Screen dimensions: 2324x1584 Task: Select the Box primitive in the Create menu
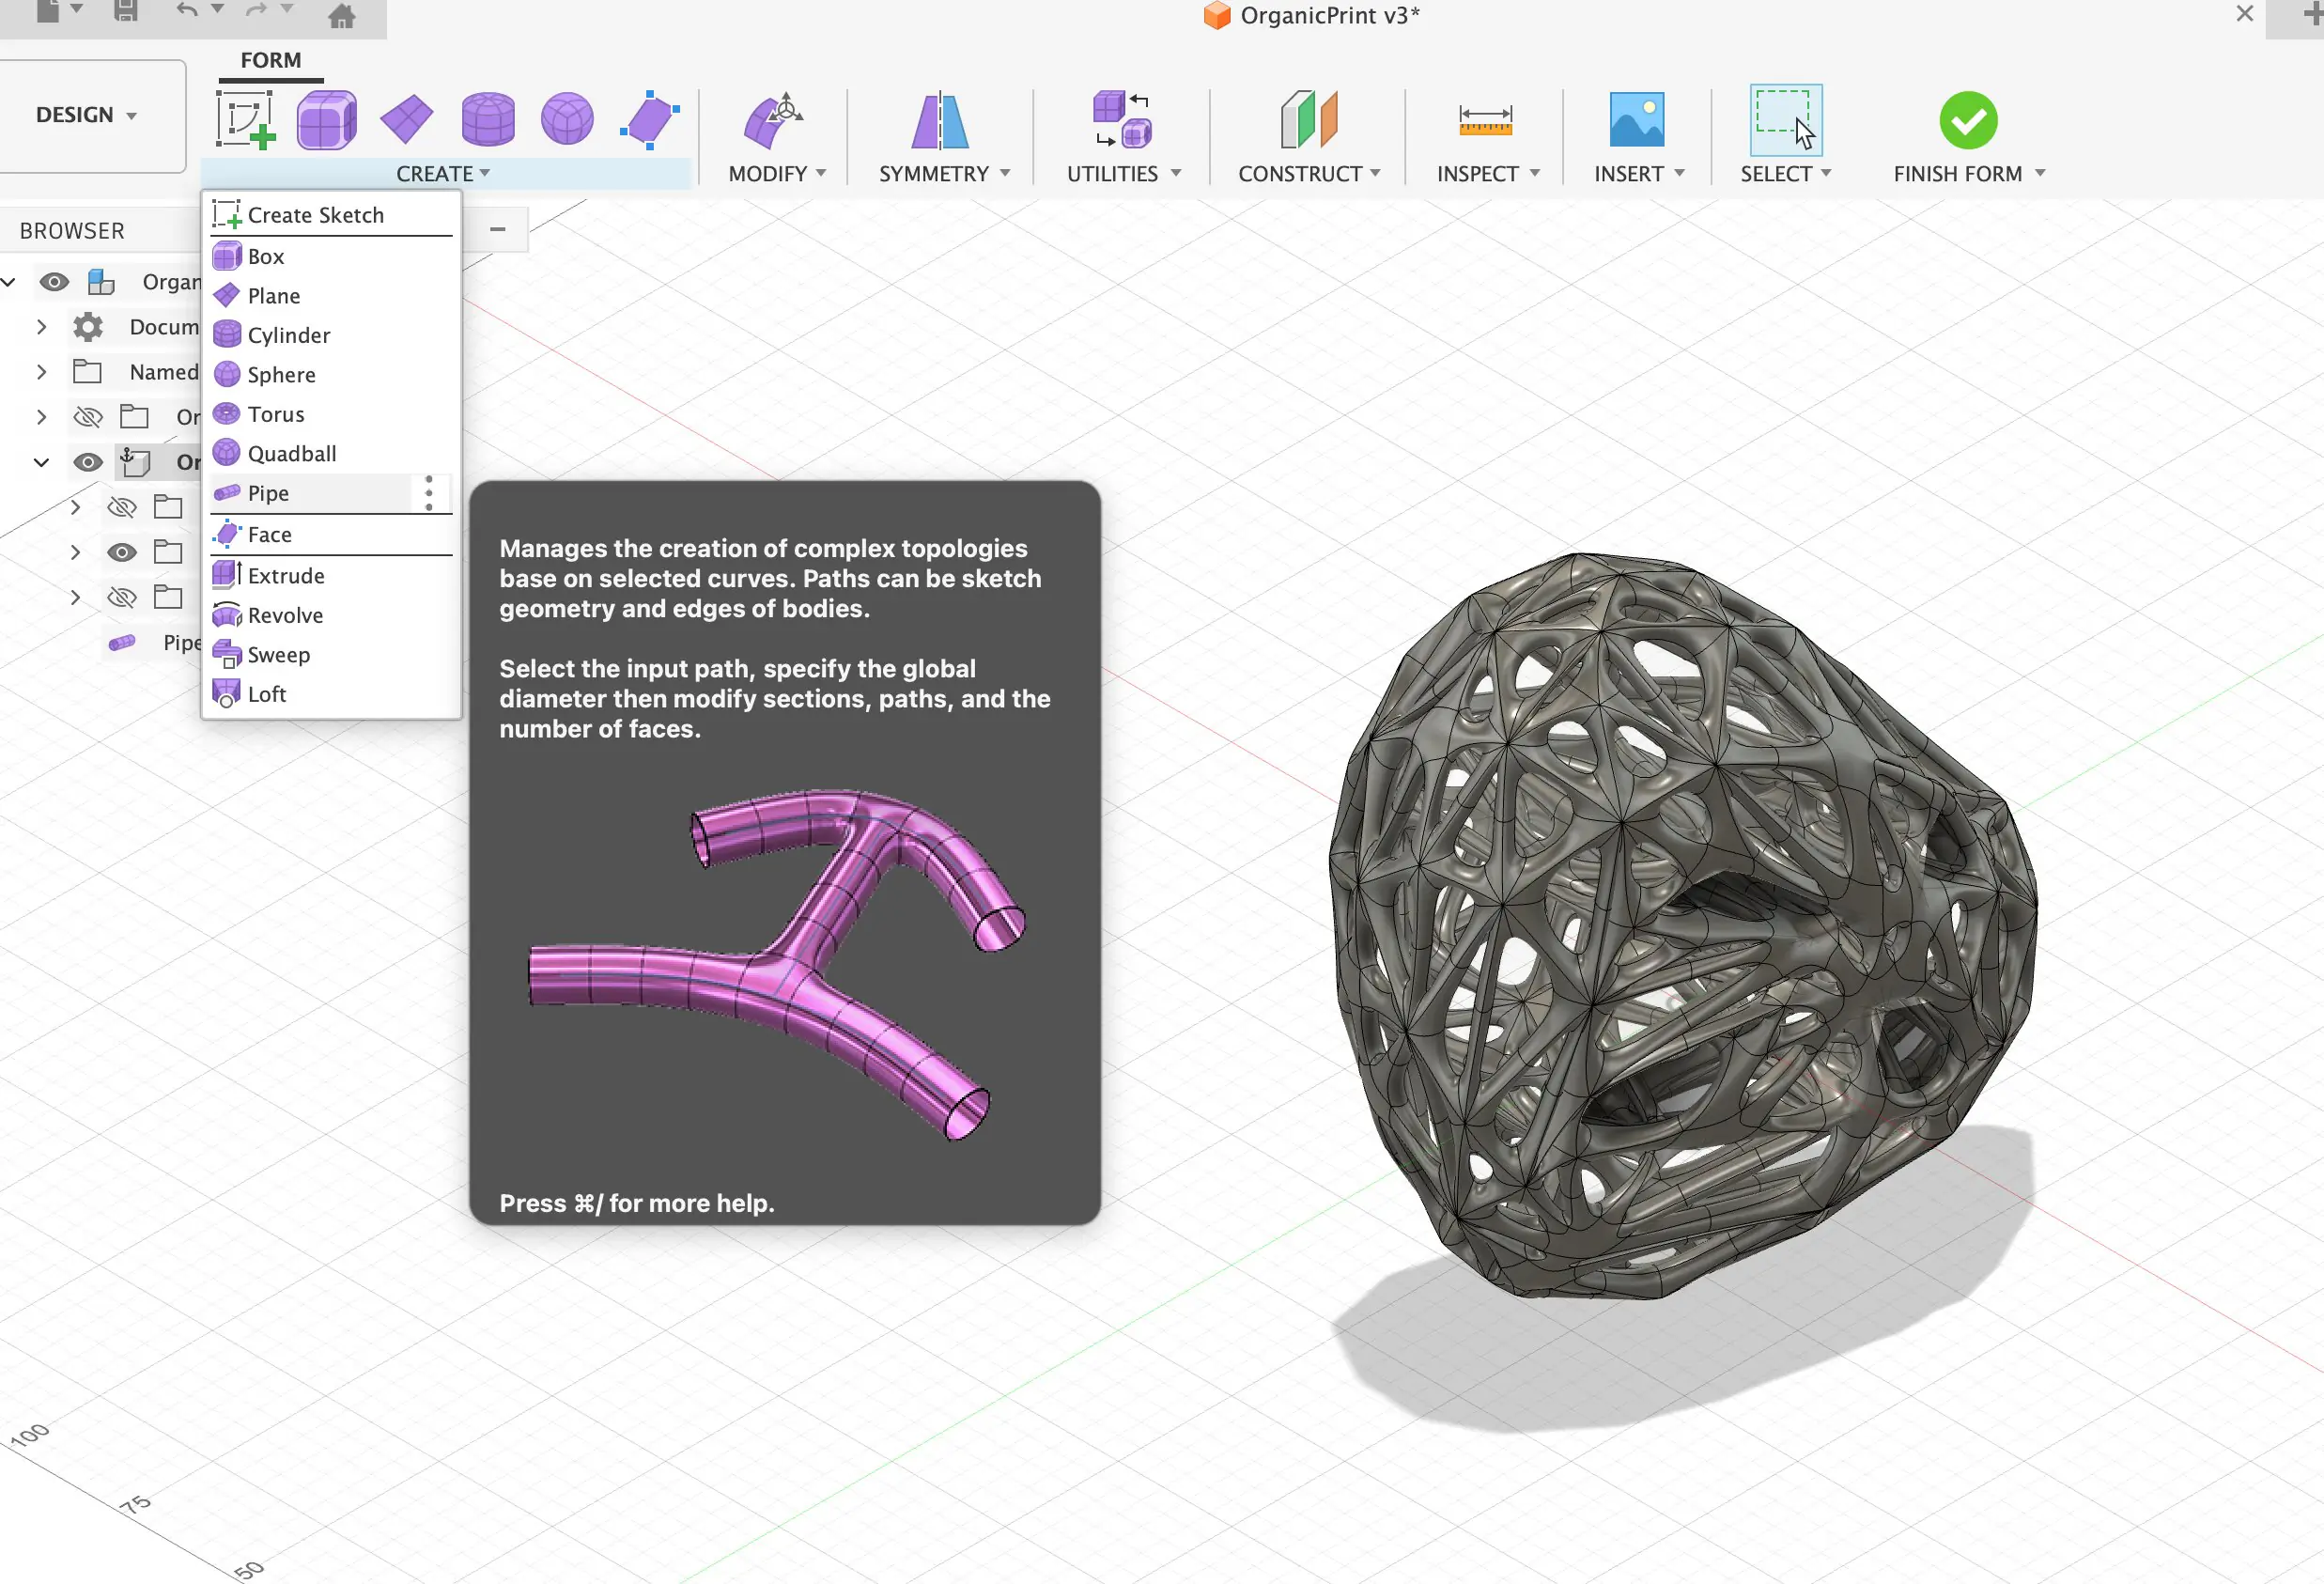265,256
